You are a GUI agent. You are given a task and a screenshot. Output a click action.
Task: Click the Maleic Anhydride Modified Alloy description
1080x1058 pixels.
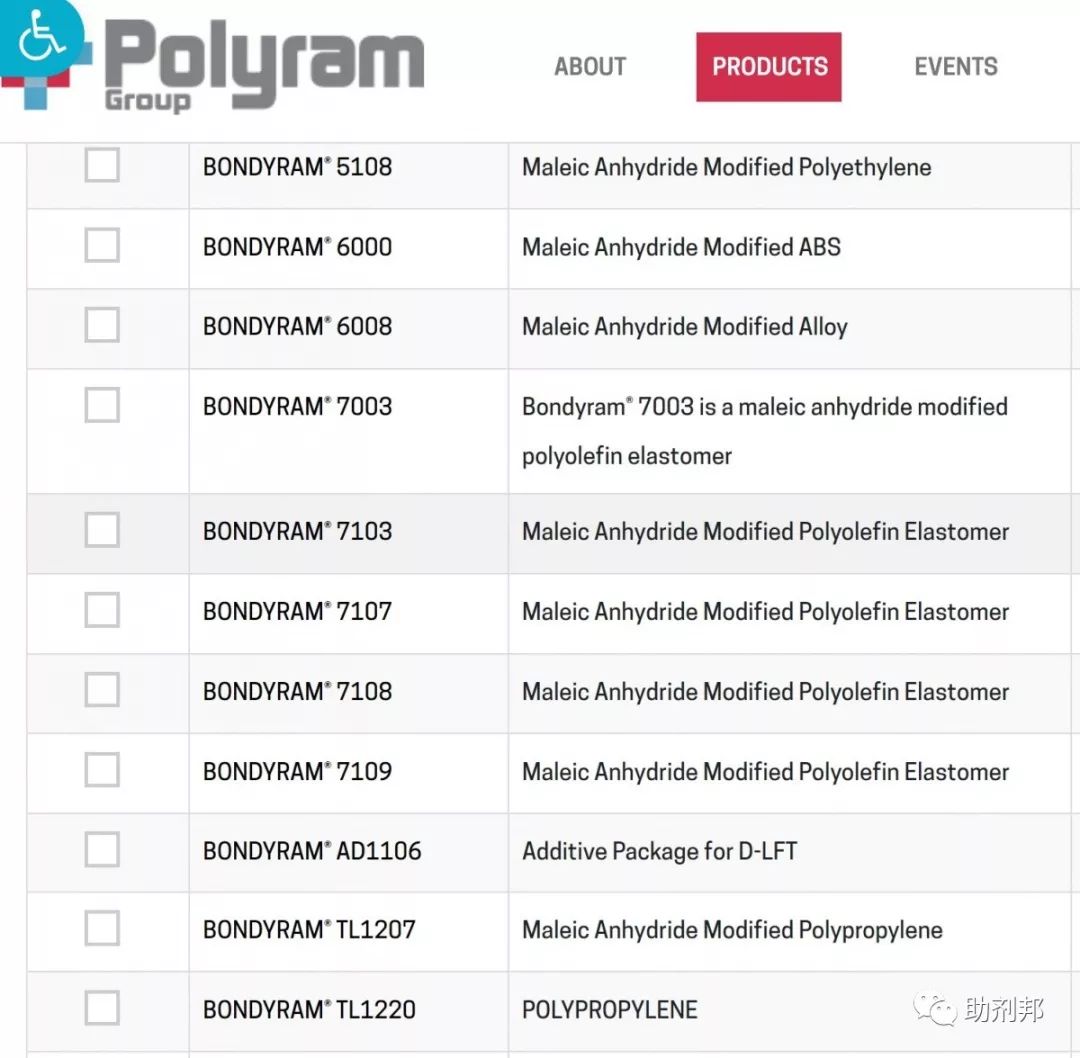[x=685, y=326]
